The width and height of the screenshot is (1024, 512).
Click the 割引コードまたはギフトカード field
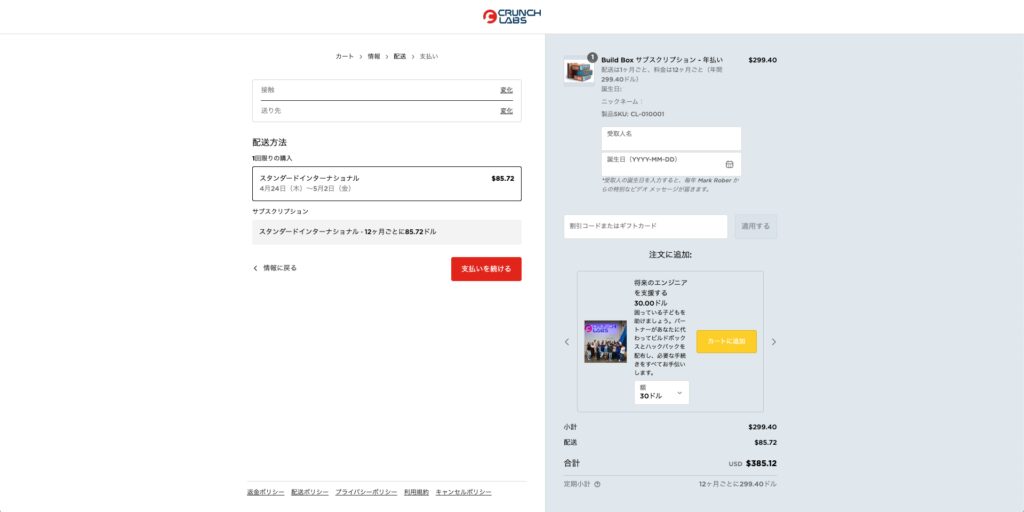pos(645,227)
